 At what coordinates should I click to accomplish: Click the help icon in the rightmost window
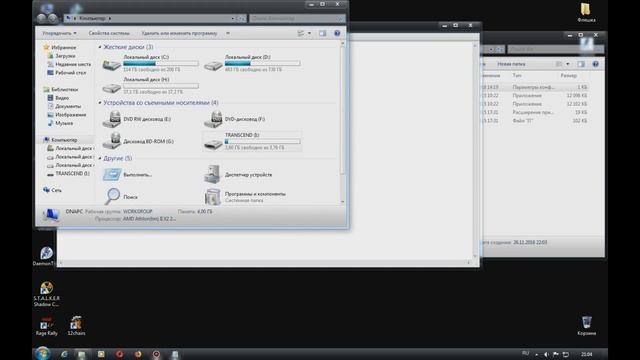click(x=596, y=64)
